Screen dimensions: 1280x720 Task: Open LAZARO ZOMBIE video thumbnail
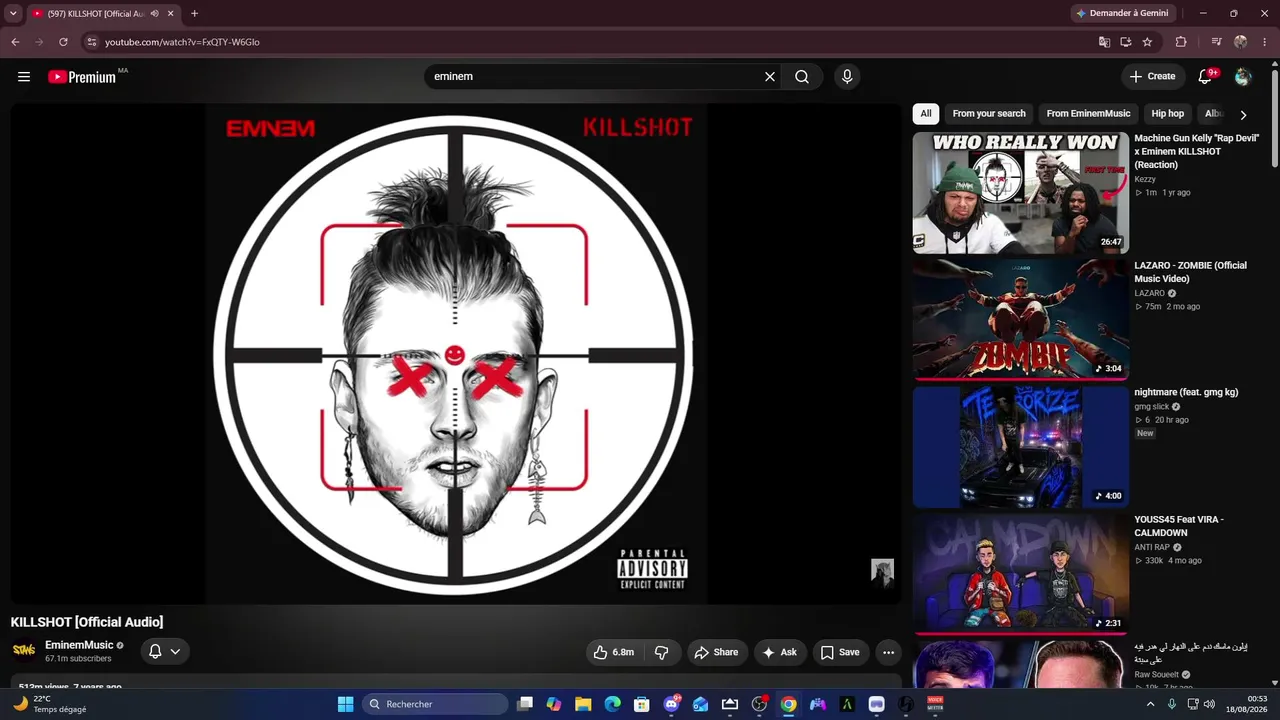[1020, 320]
